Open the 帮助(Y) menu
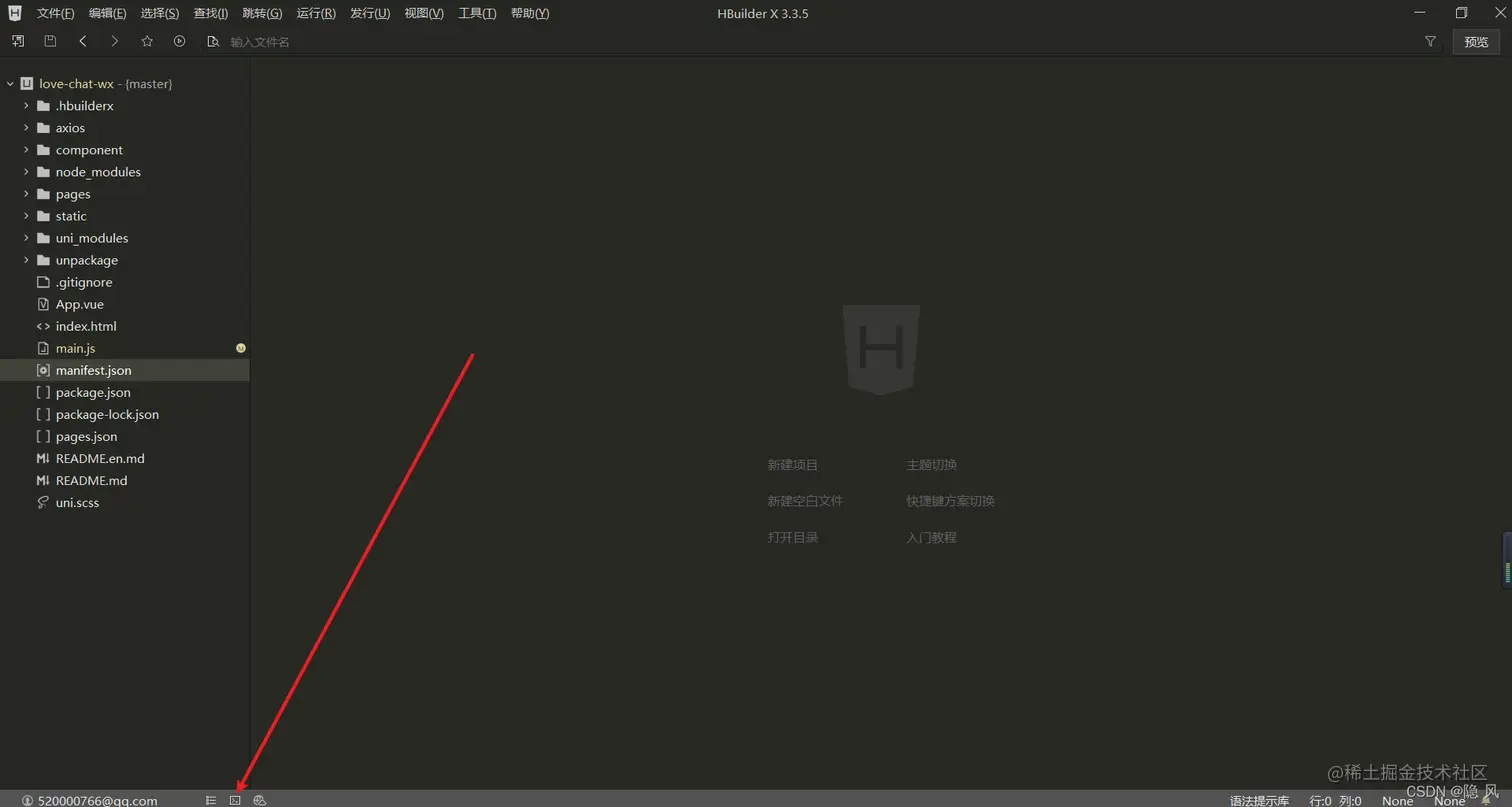This screenshot has width=1512, height=807. pos(530,13)
